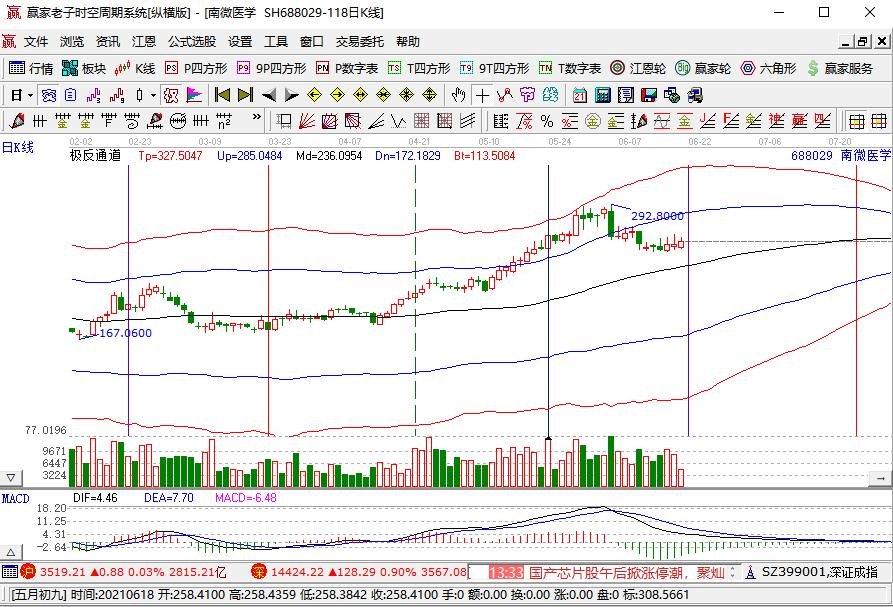Expand hidden toolbar buttons via the » chevron

[x=256, y=117]
